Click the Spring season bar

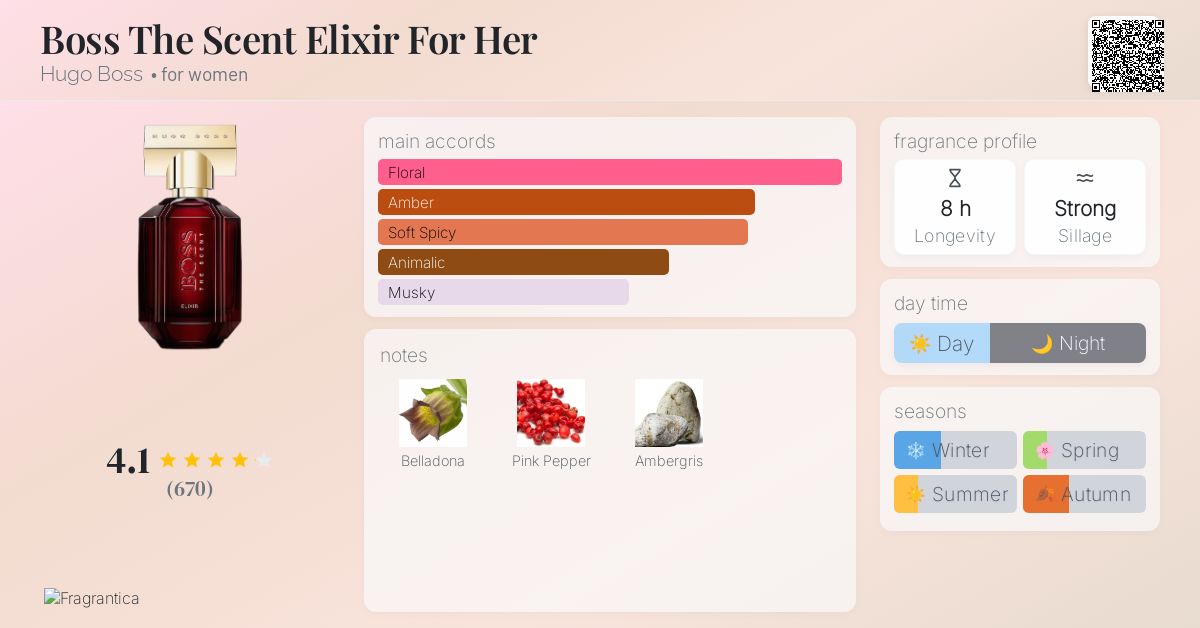[x=1084, y=450]
